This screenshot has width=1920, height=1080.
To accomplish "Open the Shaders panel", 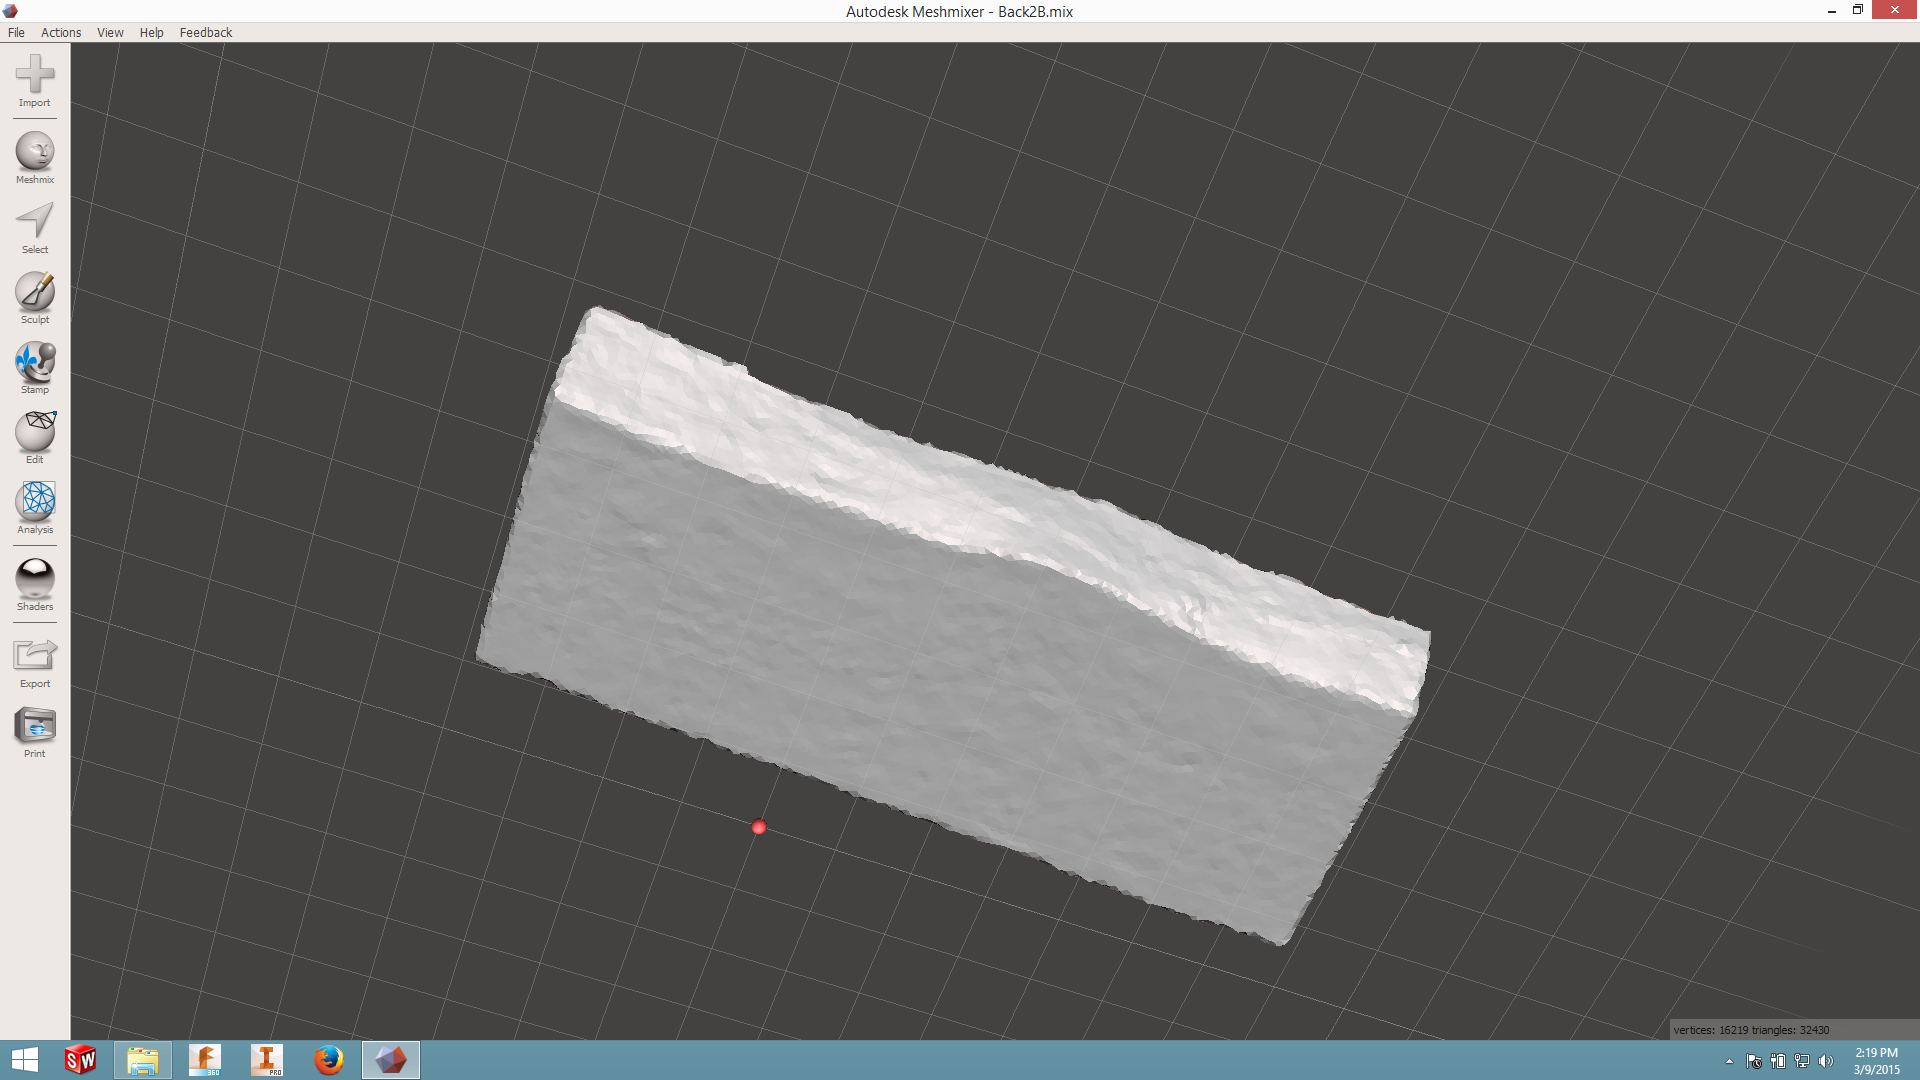I will coord(35,585).
